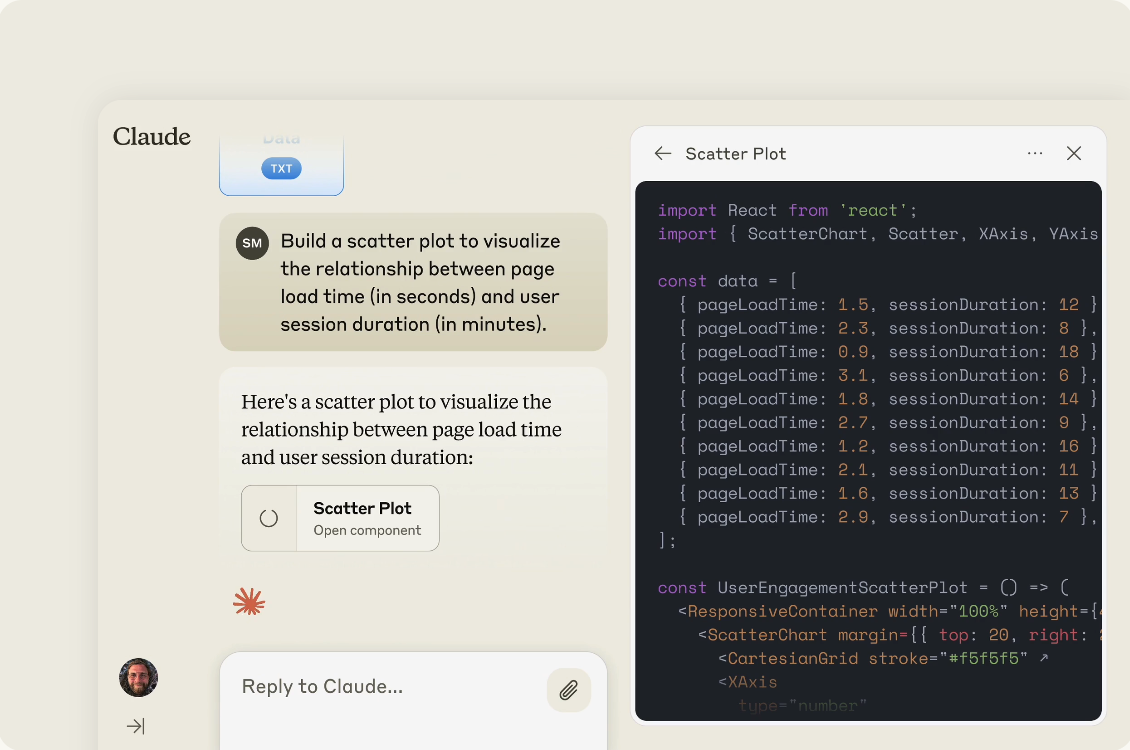
Task: Click the Open component link
Action: (368, 529)
